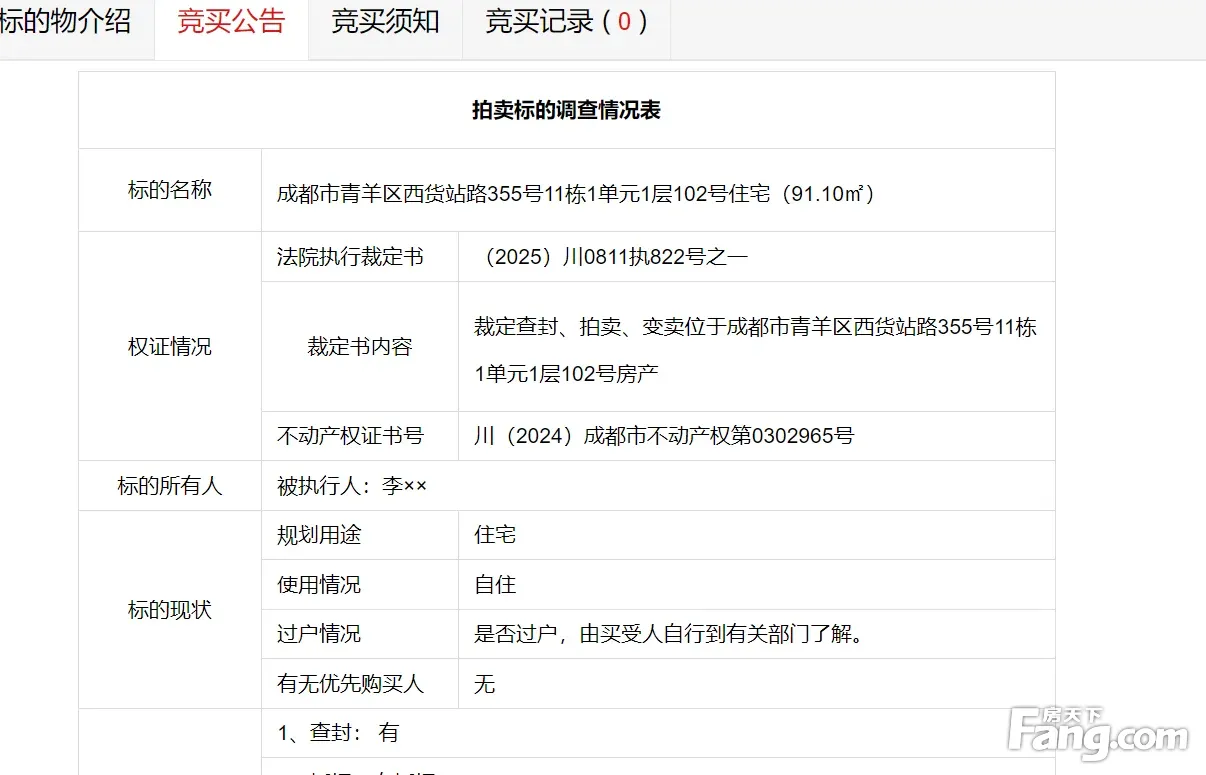Click the 权证情况 section label
This screenshot has height=775, width=1206.
(x=169, y=347)
